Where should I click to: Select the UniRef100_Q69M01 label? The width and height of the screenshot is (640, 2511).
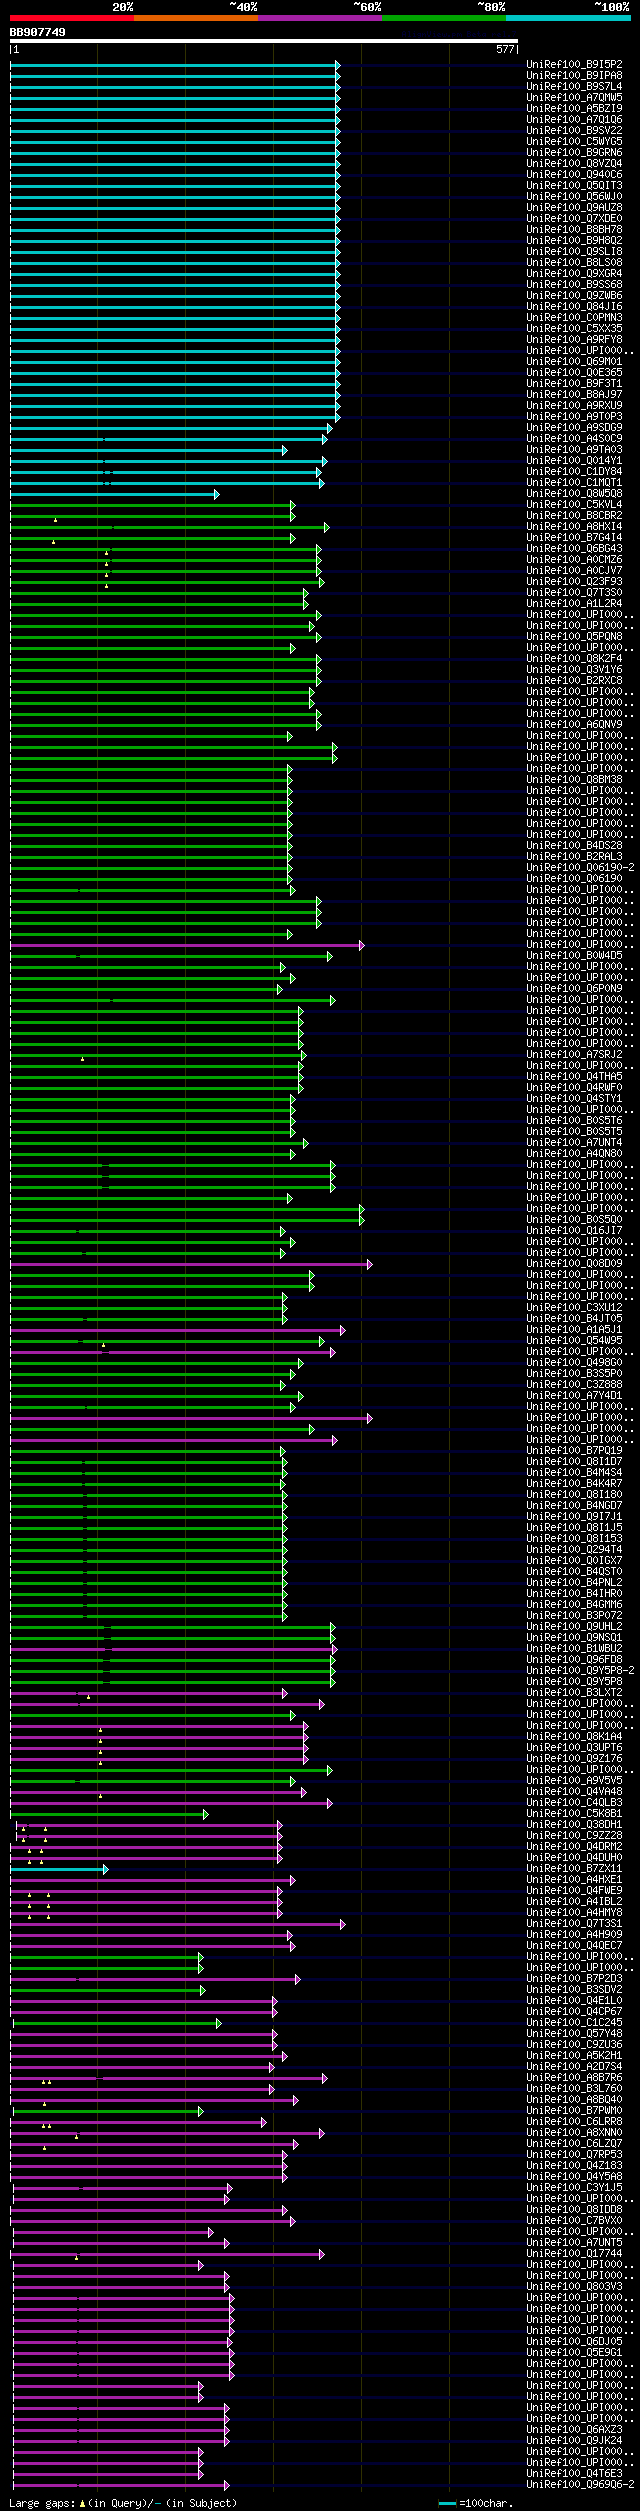[x=574, y=361]
